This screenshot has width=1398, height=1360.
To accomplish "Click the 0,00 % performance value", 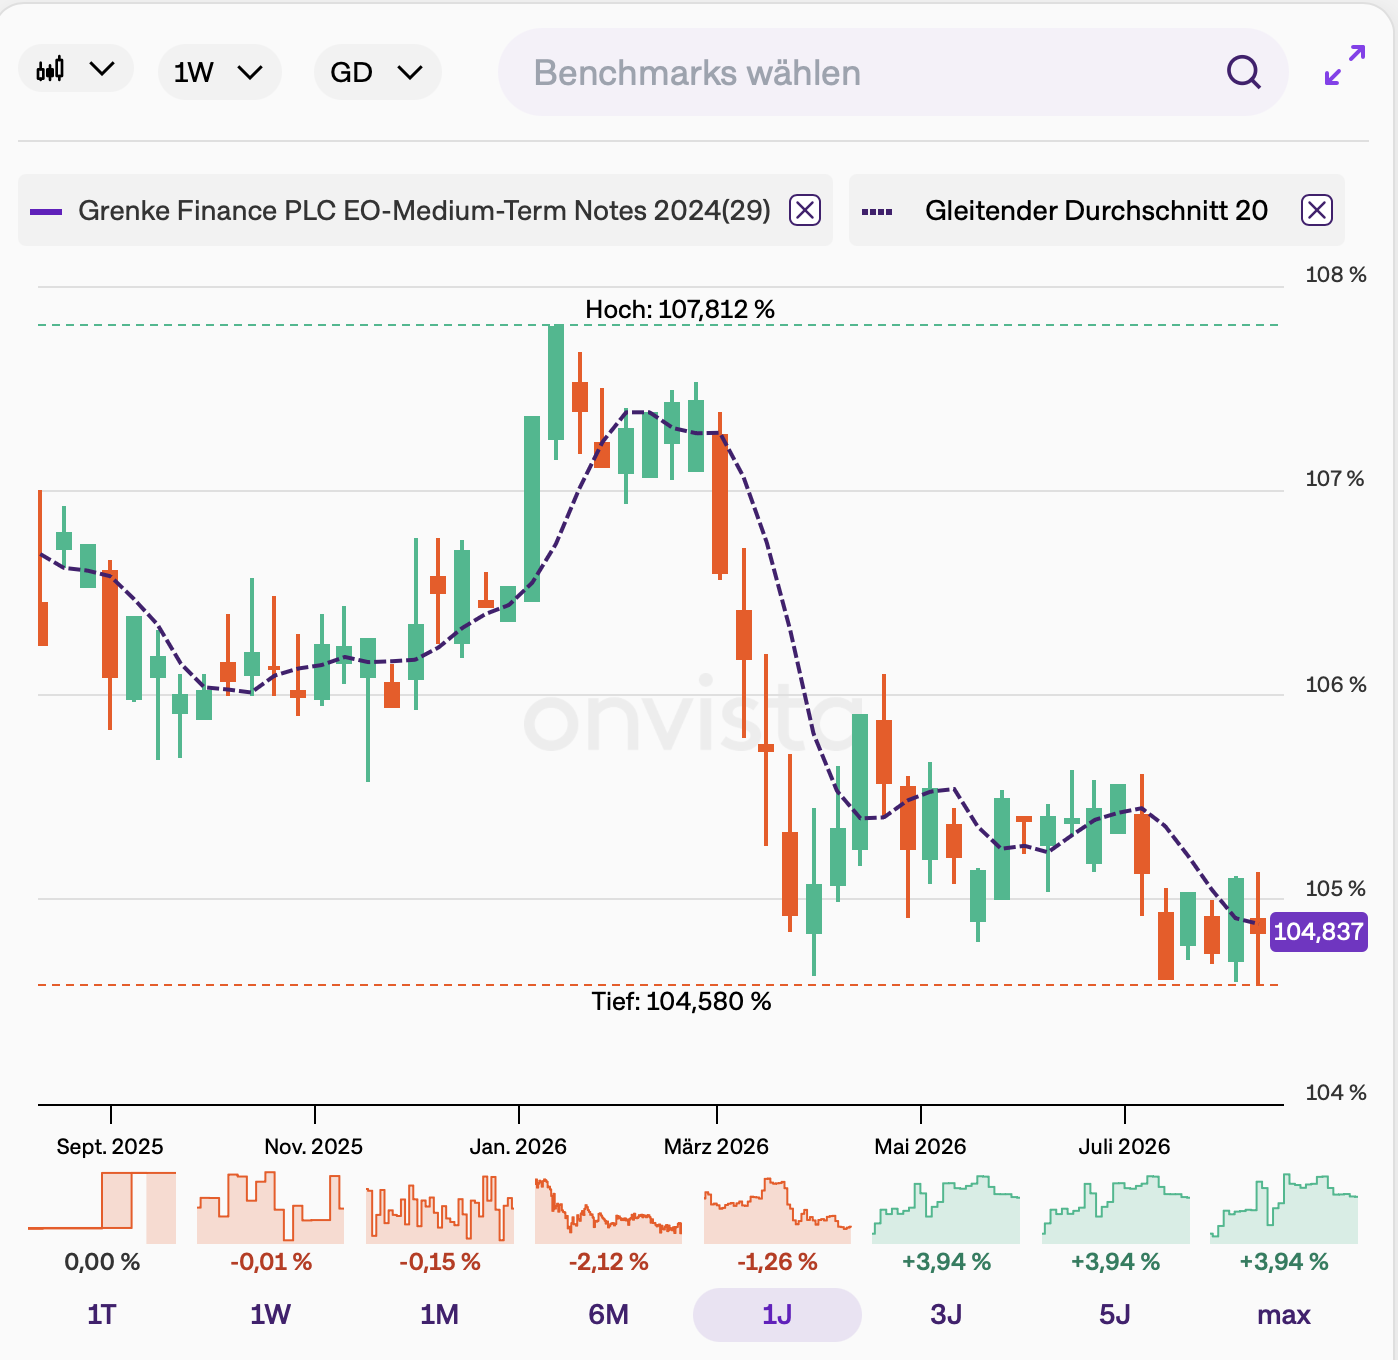I will (102, 1262).
